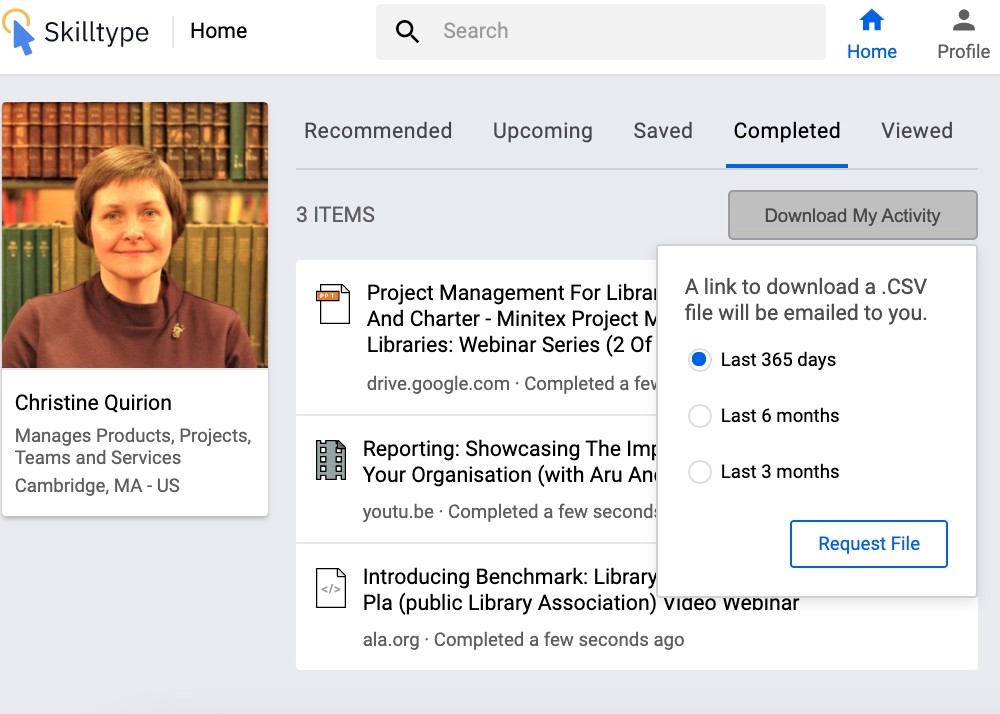
Task: Open the Profile person icon
Action: [x=963, y=20]
